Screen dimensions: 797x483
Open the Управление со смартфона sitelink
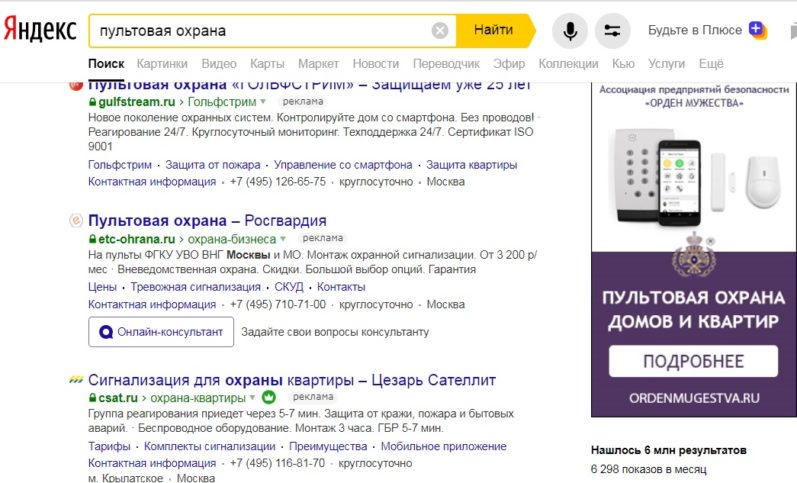[x=343, y=165]
